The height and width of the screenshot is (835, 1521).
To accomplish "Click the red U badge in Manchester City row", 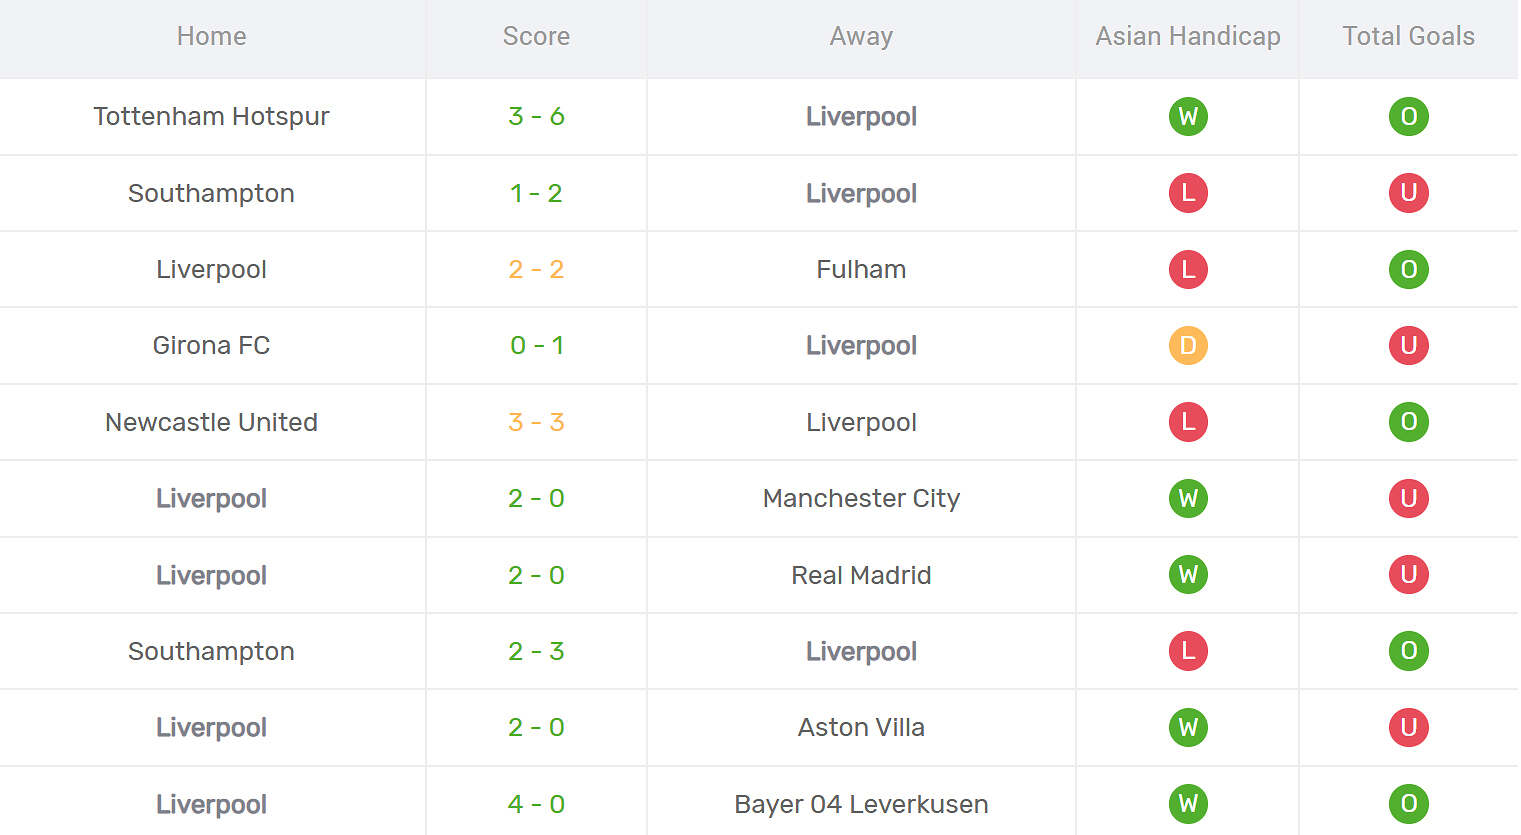I will 1408,498.
